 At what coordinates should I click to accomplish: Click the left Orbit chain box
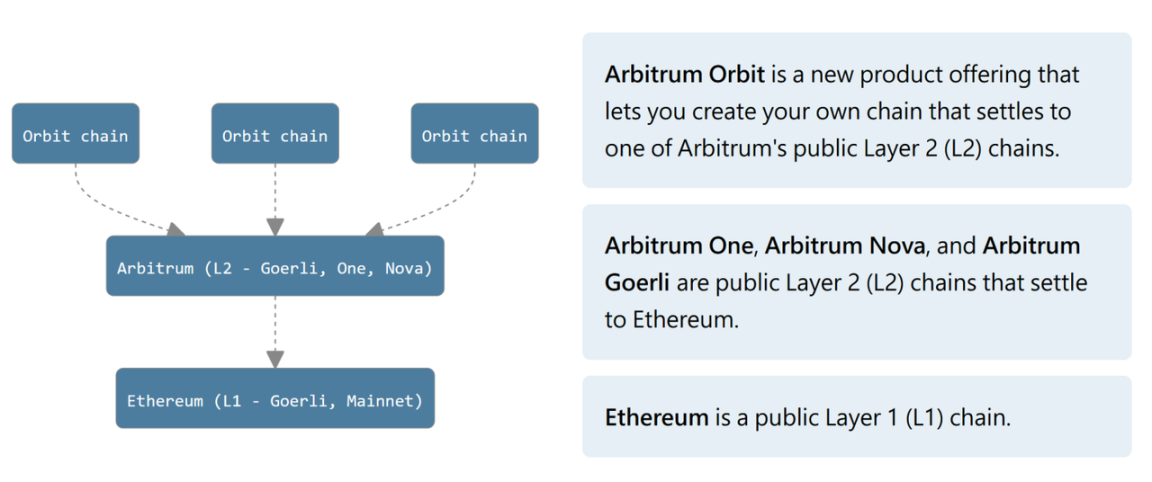(76, 133)
